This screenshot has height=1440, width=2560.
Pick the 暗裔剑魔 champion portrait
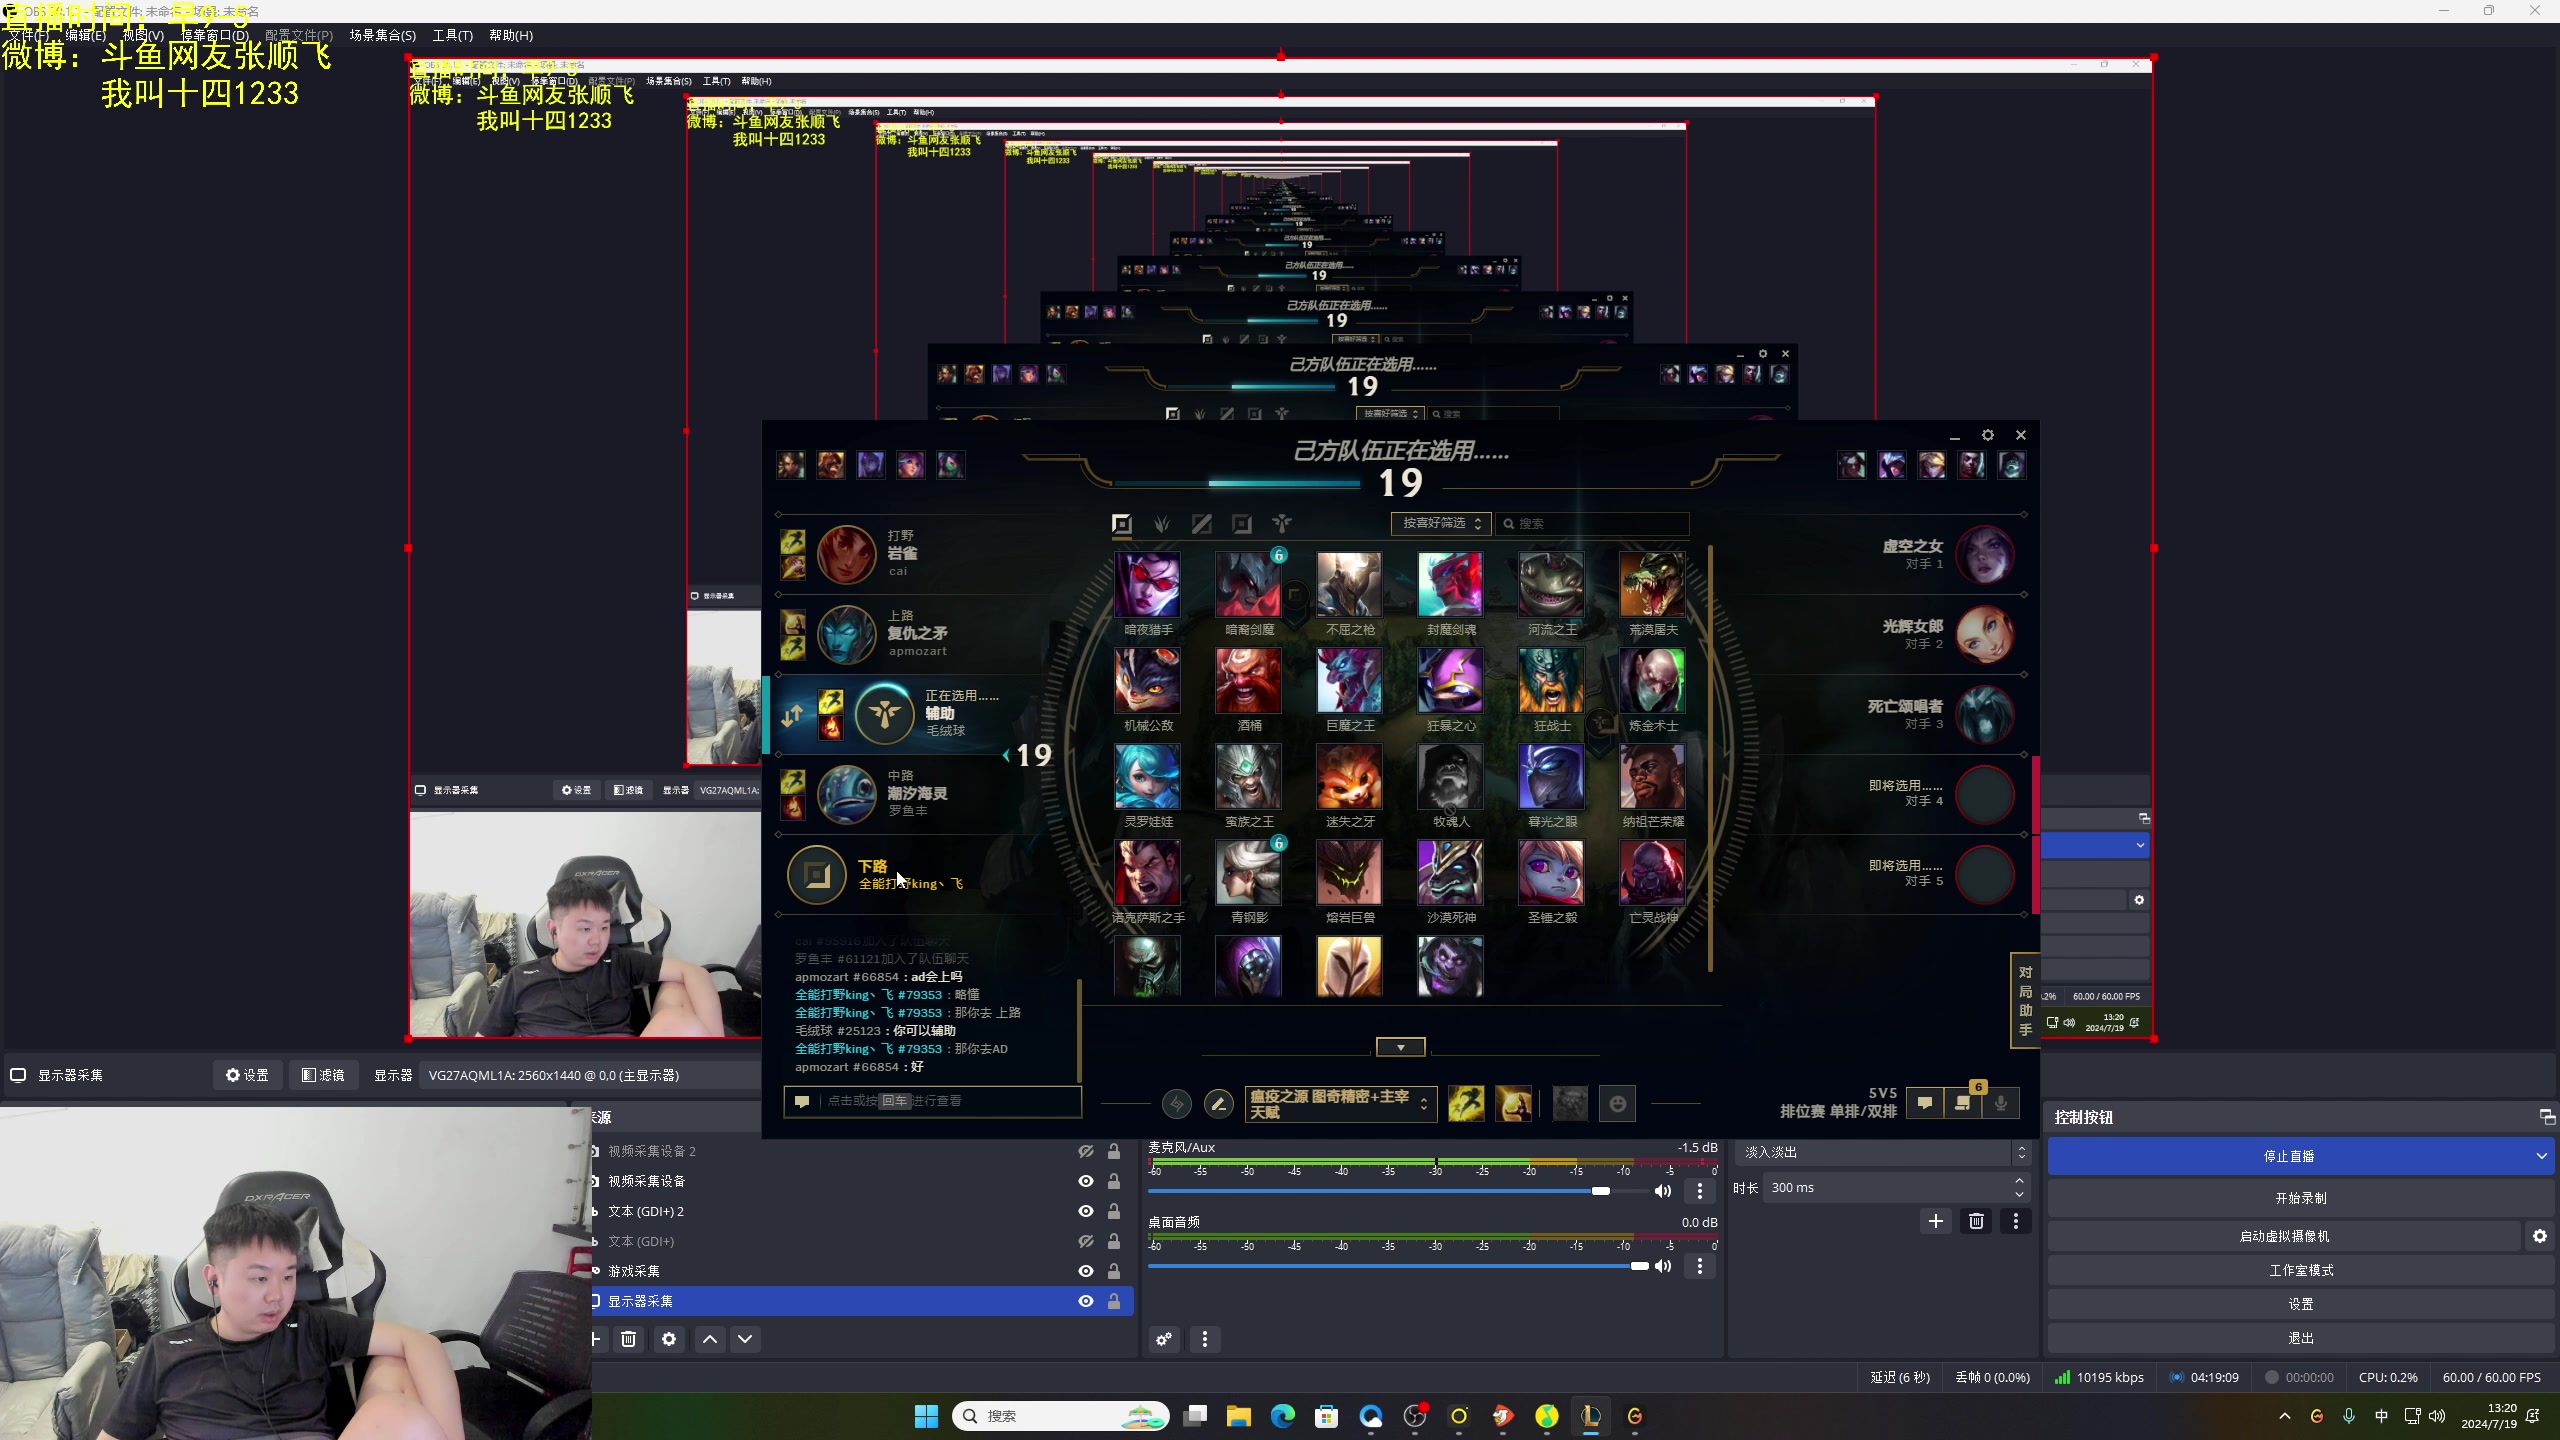click(x=1248, y=584)
